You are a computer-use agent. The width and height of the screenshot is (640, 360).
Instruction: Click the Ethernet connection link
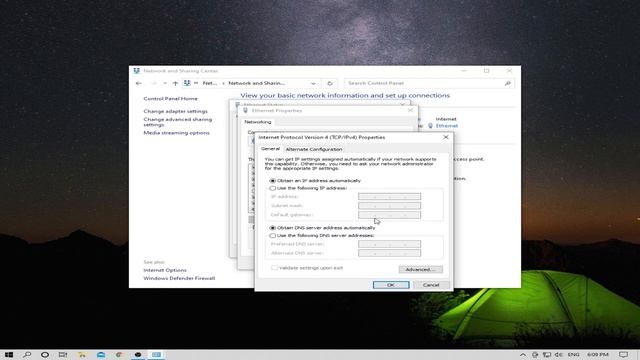[447, 126]
